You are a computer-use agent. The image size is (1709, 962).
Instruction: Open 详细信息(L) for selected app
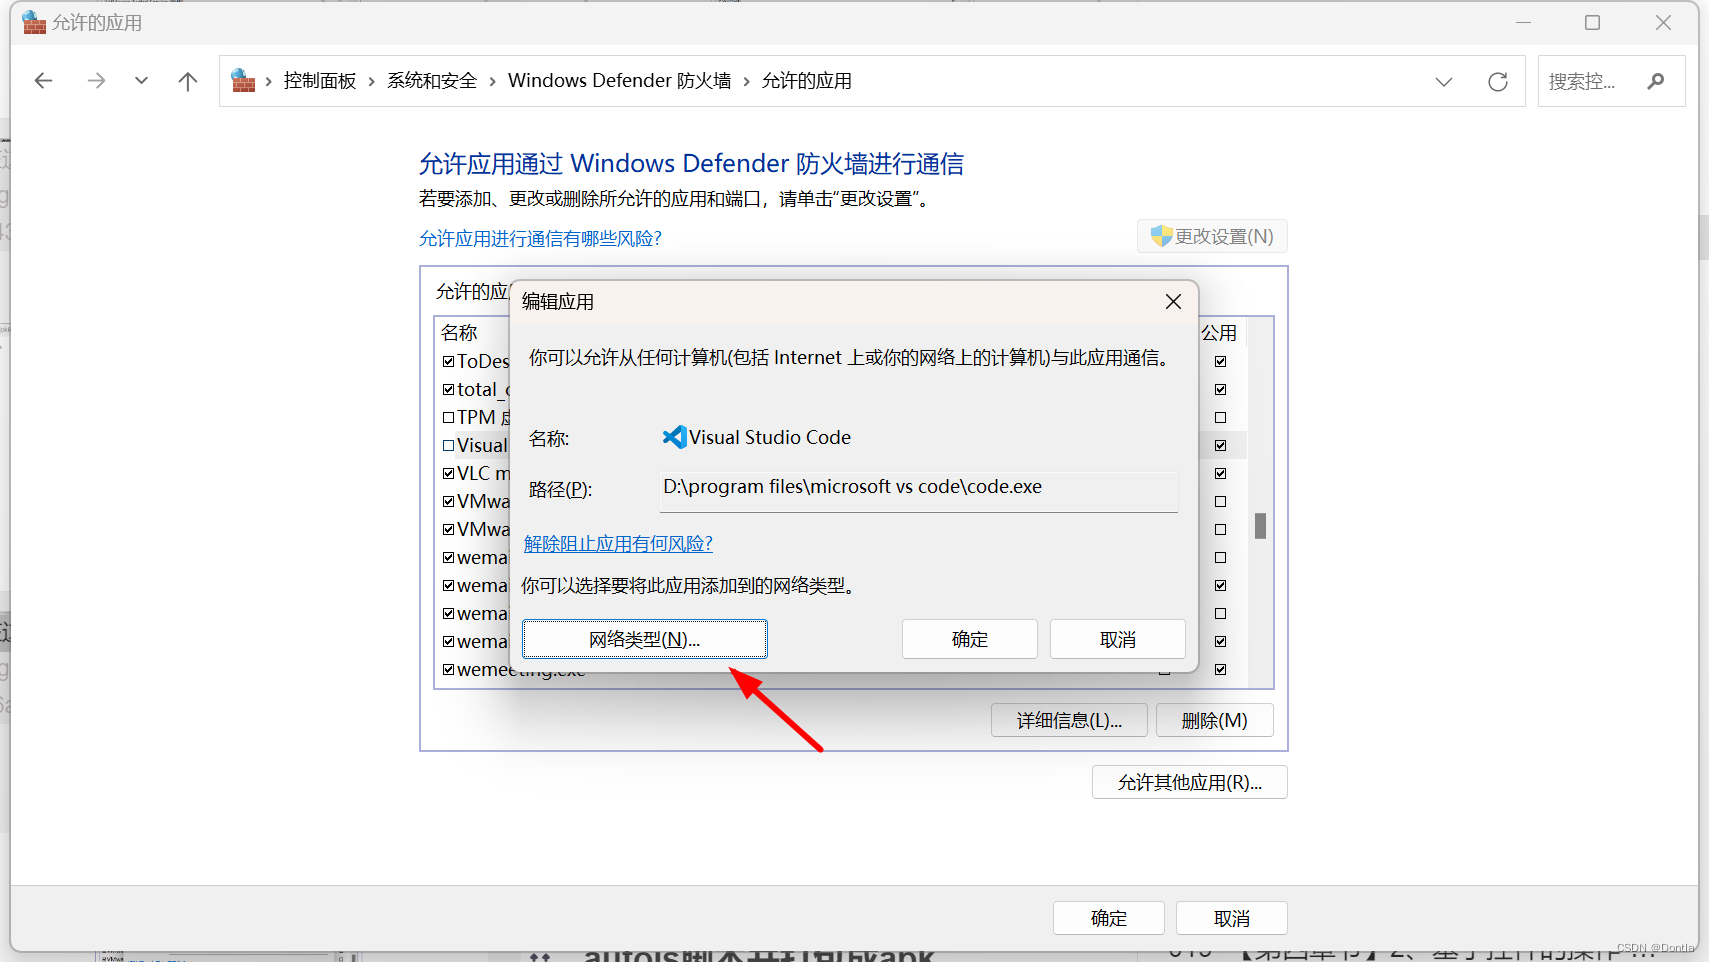[1069, 720]
